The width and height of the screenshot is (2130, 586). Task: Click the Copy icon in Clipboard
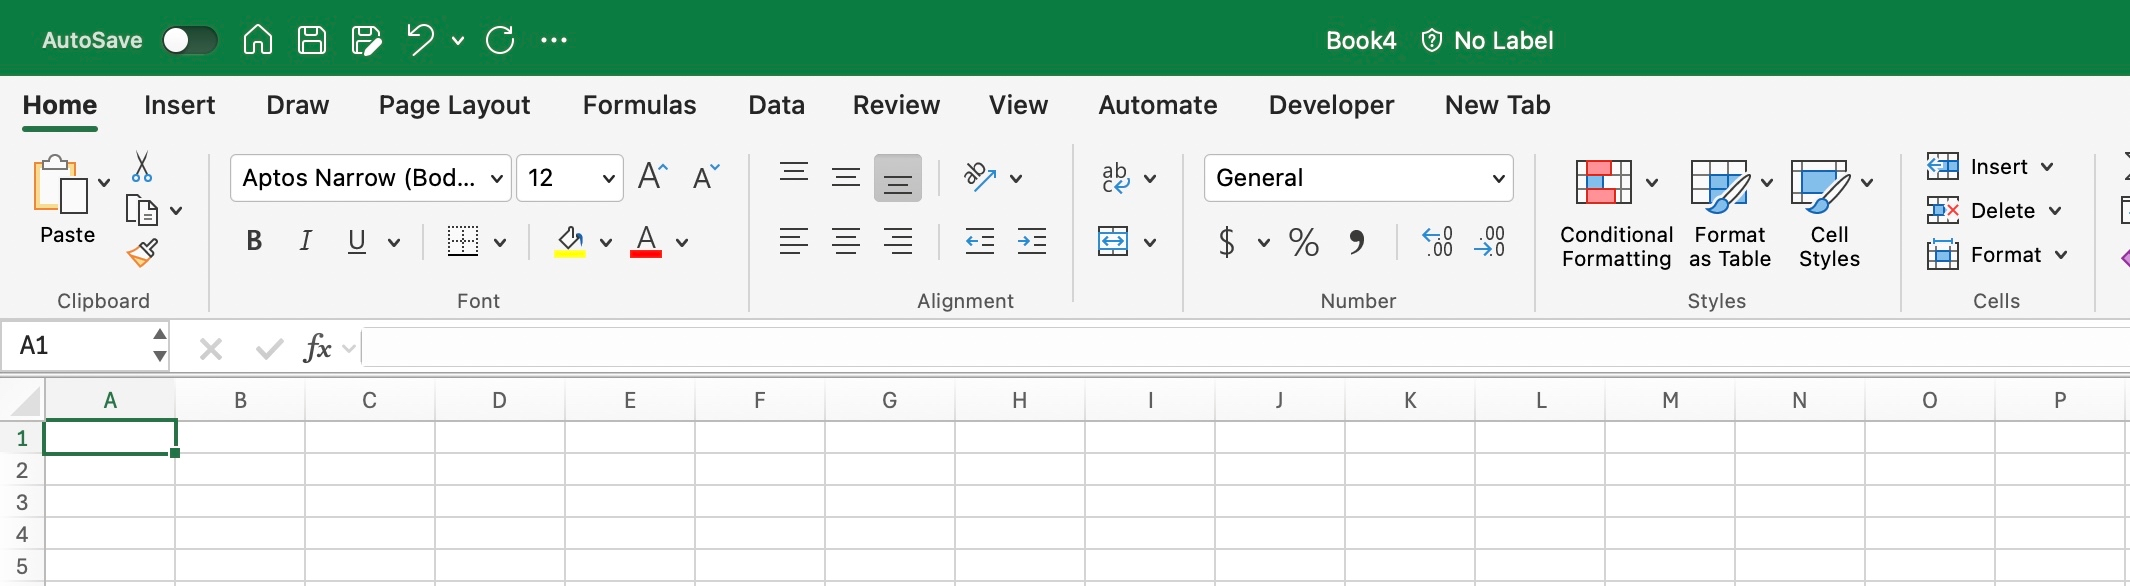pos(142,210)
